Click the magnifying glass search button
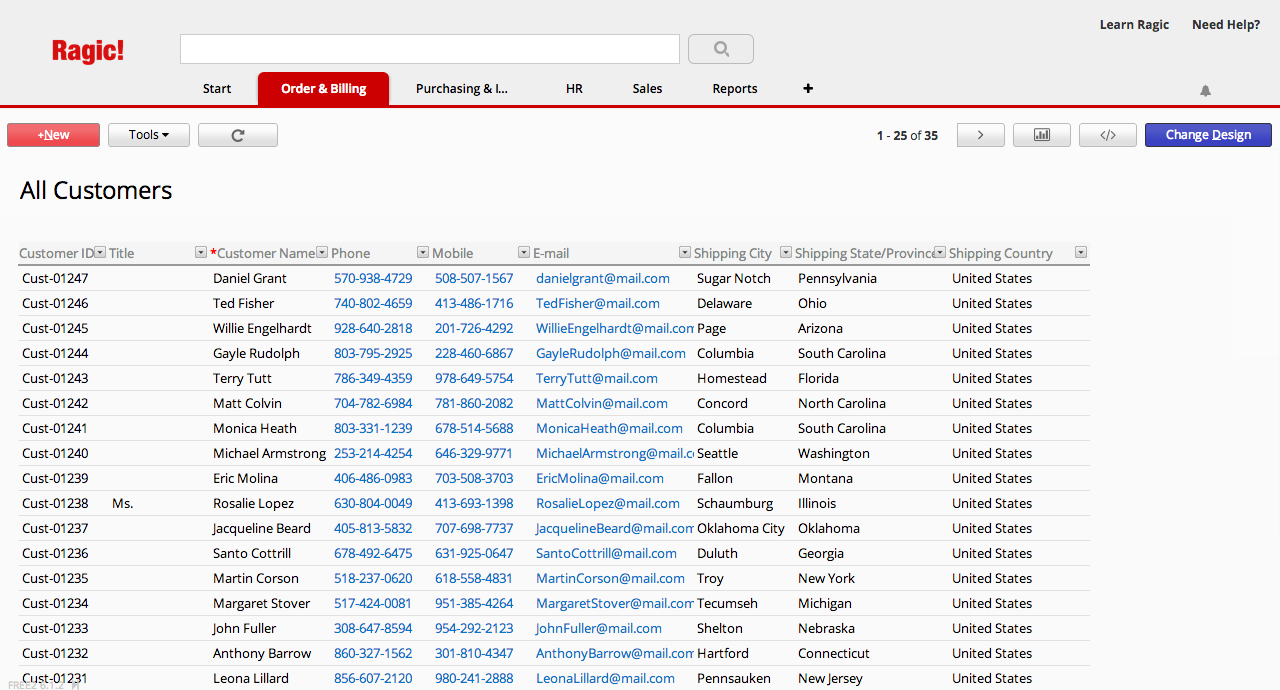This screenshot has height=690, width=1280. 721,49
